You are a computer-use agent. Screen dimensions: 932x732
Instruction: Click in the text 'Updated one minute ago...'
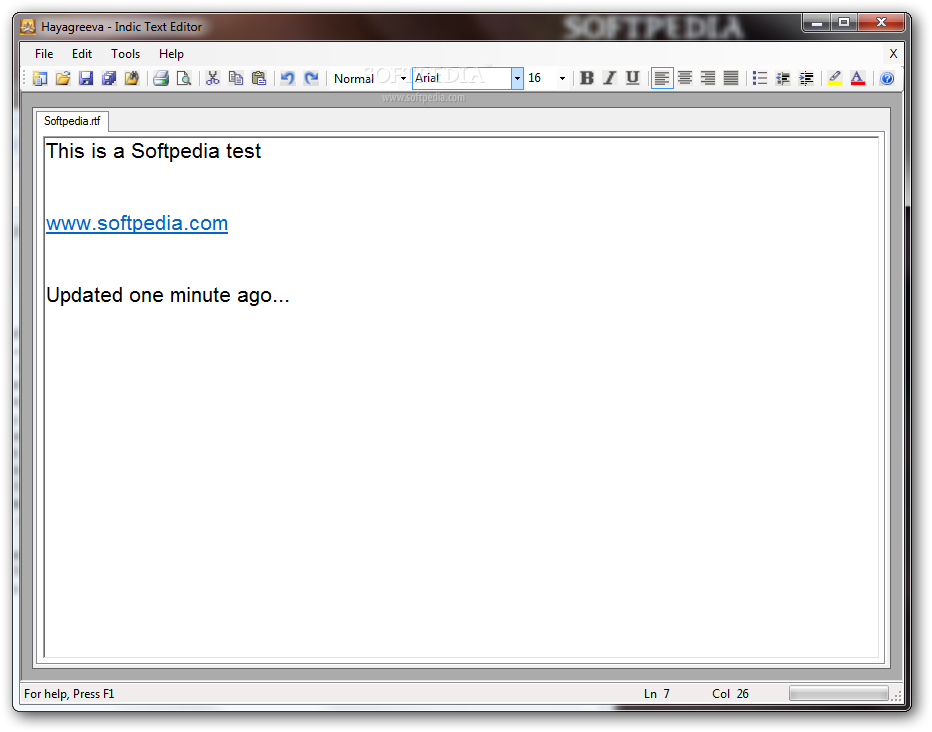(168, 295)
